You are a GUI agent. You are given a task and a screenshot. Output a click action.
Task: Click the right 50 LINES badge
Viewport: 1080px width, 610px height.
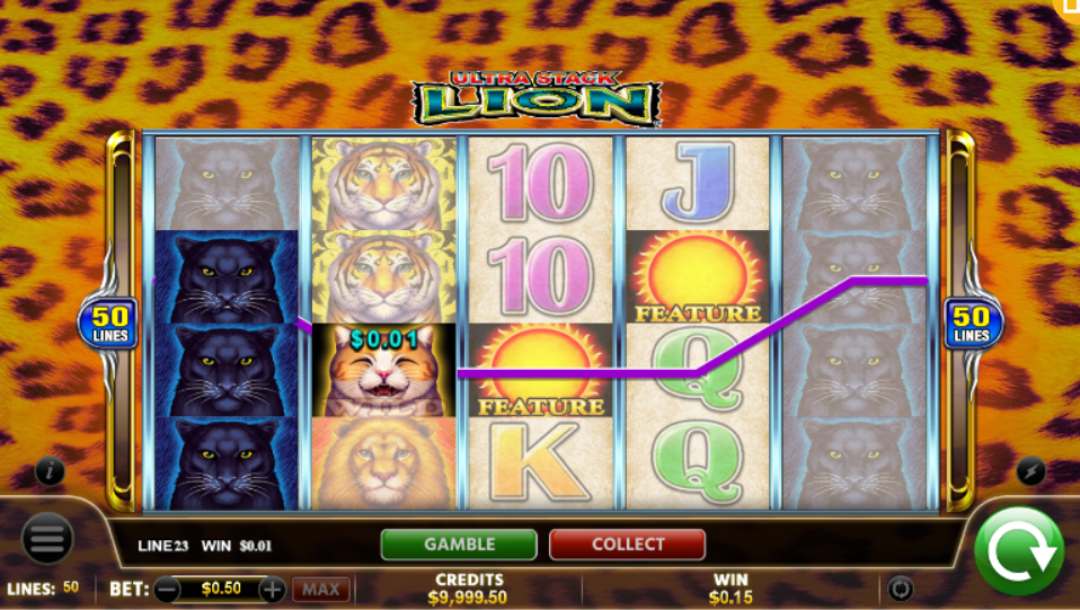[971, 324]
